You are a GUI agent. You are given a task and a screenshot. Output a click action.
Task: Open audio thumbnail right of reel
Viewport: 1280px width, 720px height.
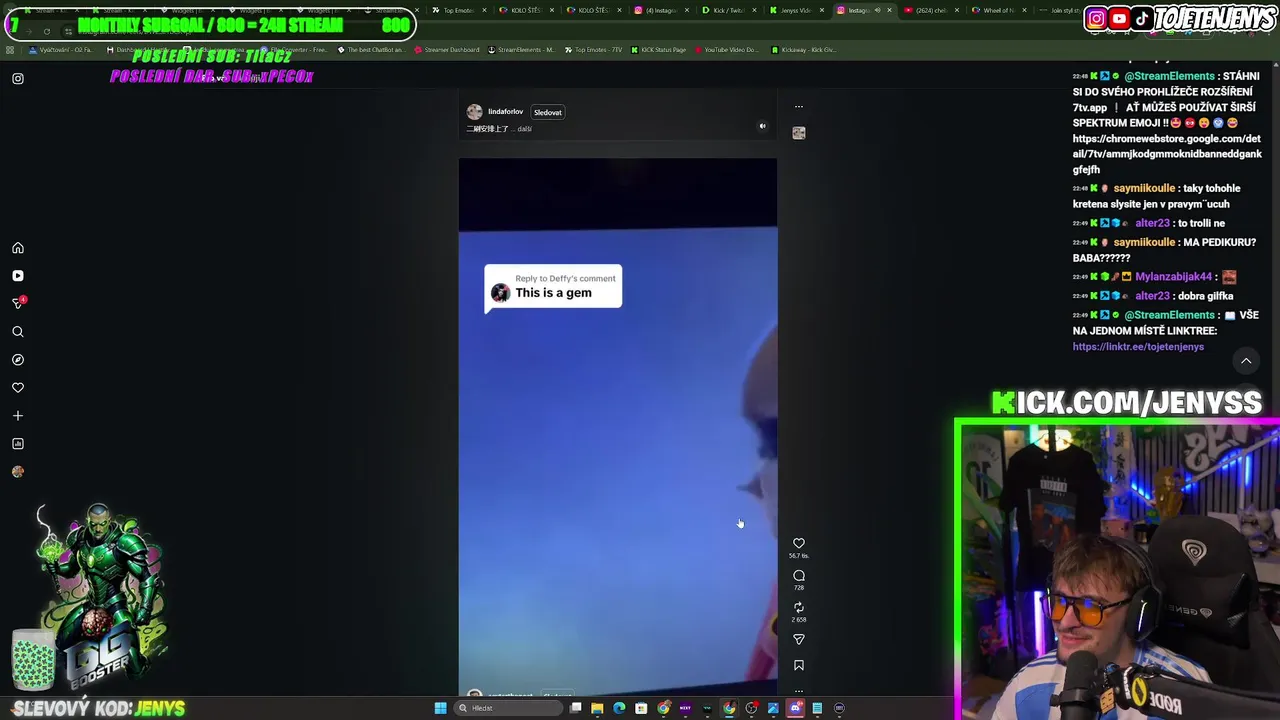(799, 133)
